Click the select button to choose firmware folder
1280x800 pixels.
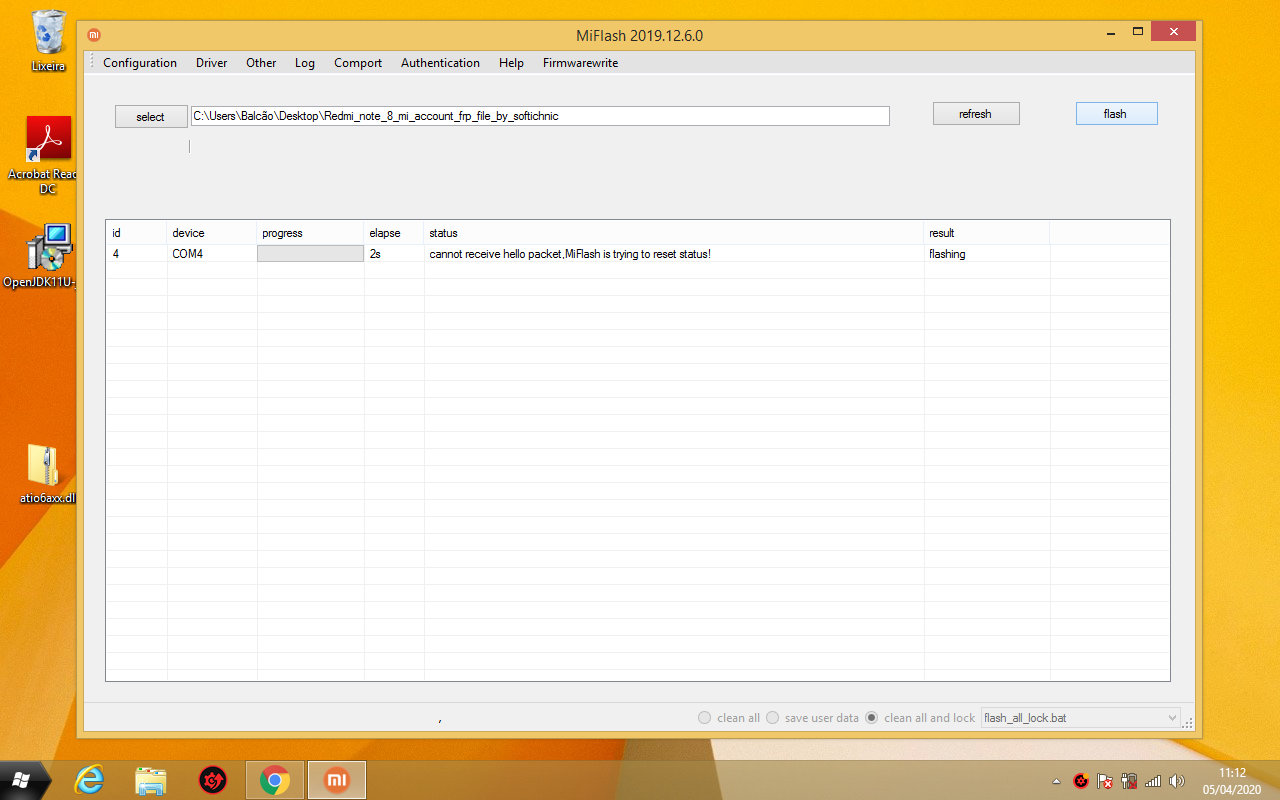point(151,117)
